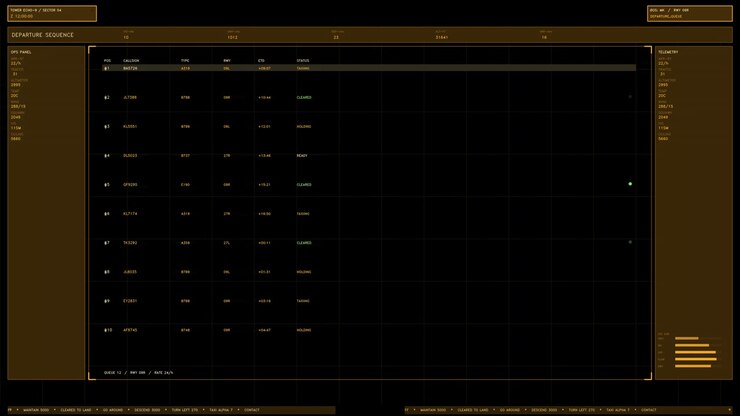Click the CLEARED status in row 5
Screen dimensions: 740x416
304,185
